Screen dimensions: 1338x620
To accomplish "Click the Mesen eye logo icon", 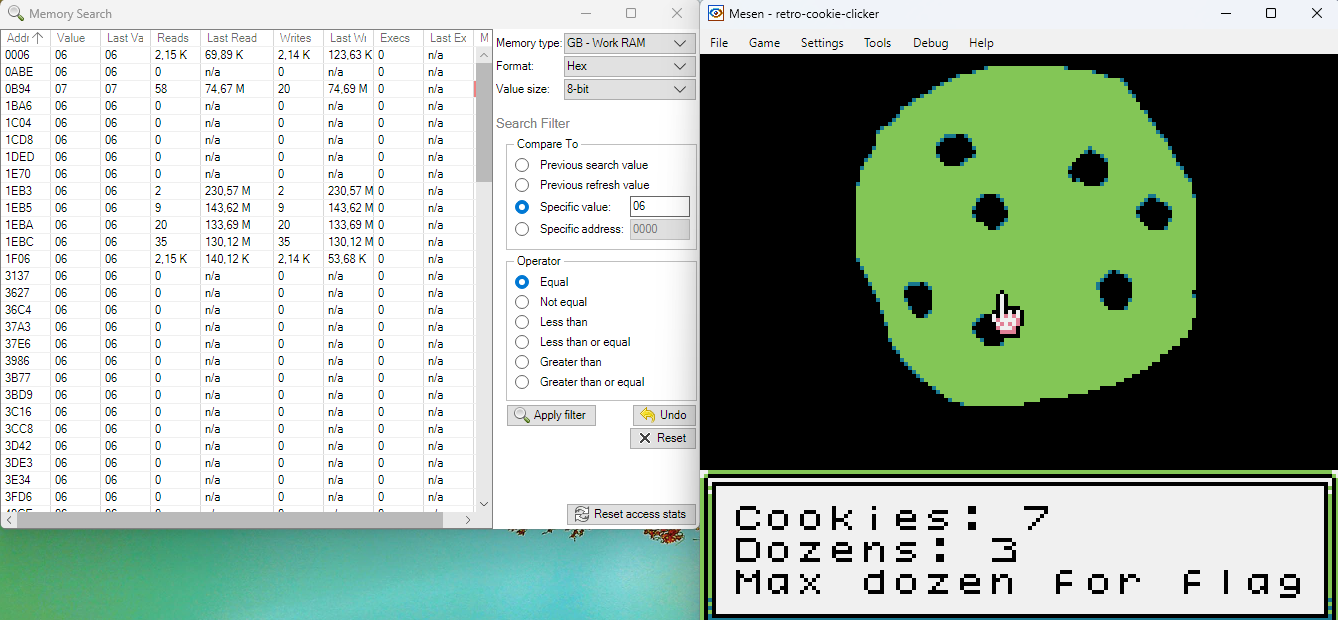I will coord(716,14).
